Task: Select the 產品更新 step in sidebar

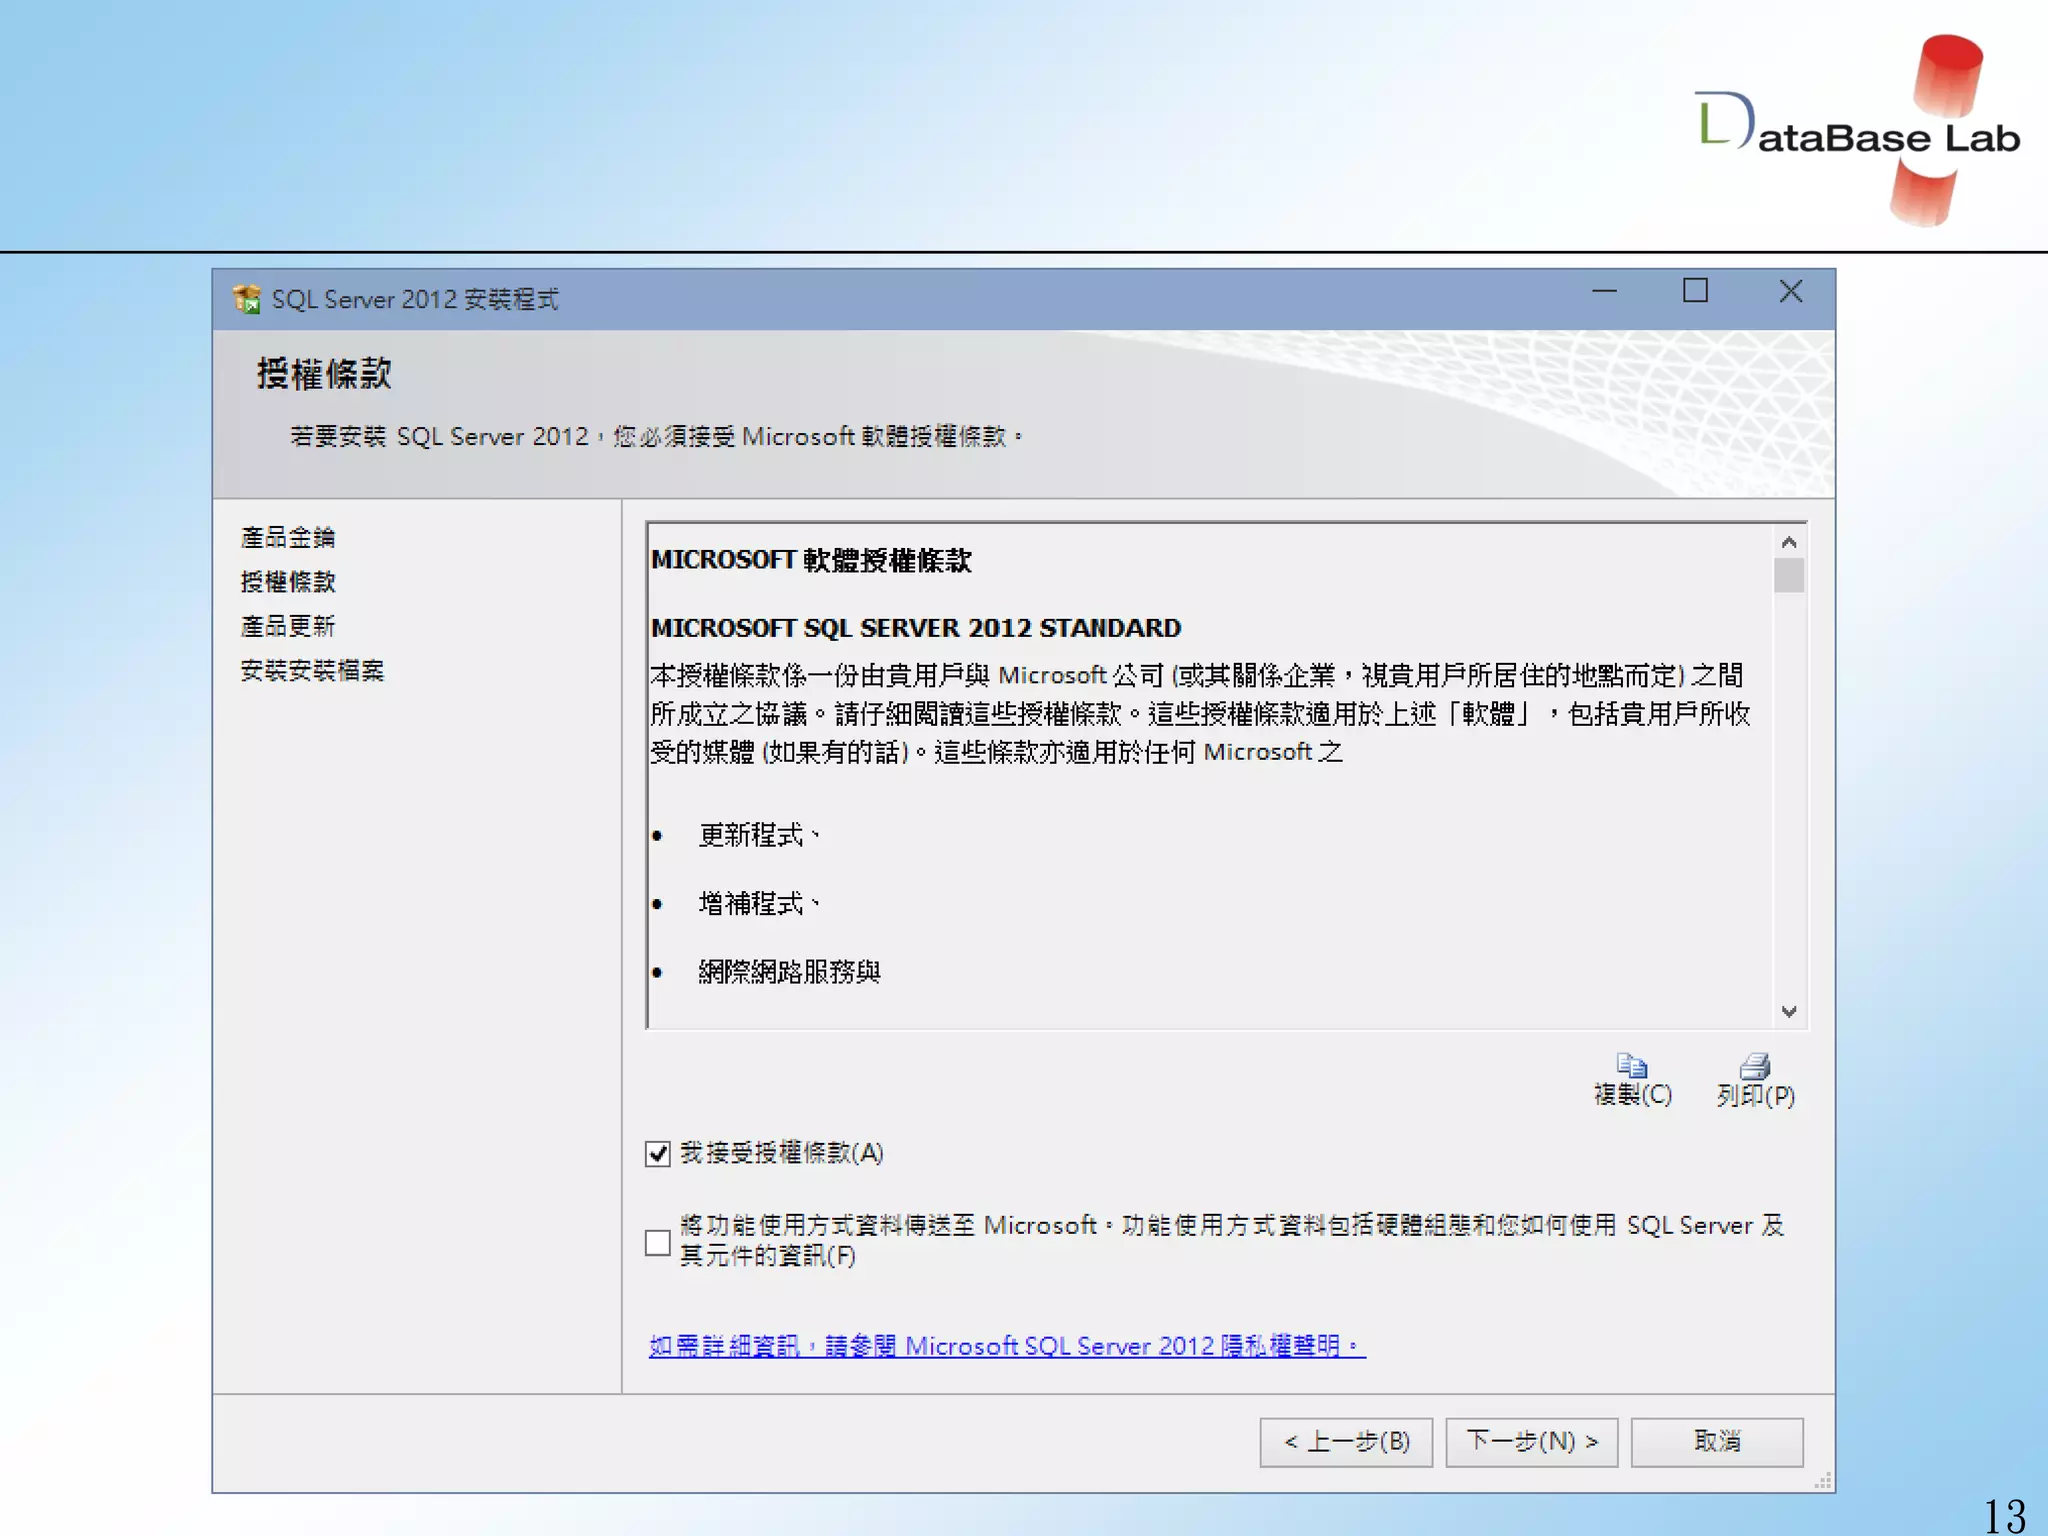Action: click(x=288, y=627)
